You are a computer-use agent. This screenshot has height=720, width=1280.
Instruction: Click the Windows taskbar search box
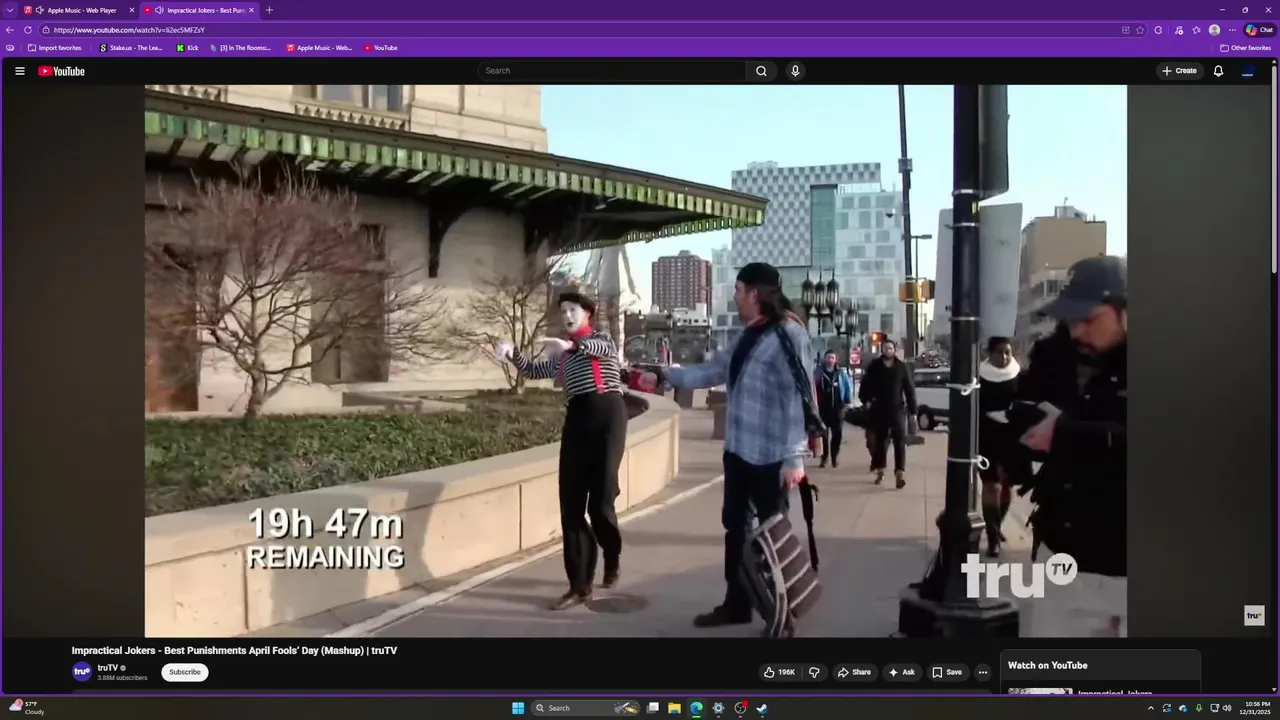(x=586, y=708)
